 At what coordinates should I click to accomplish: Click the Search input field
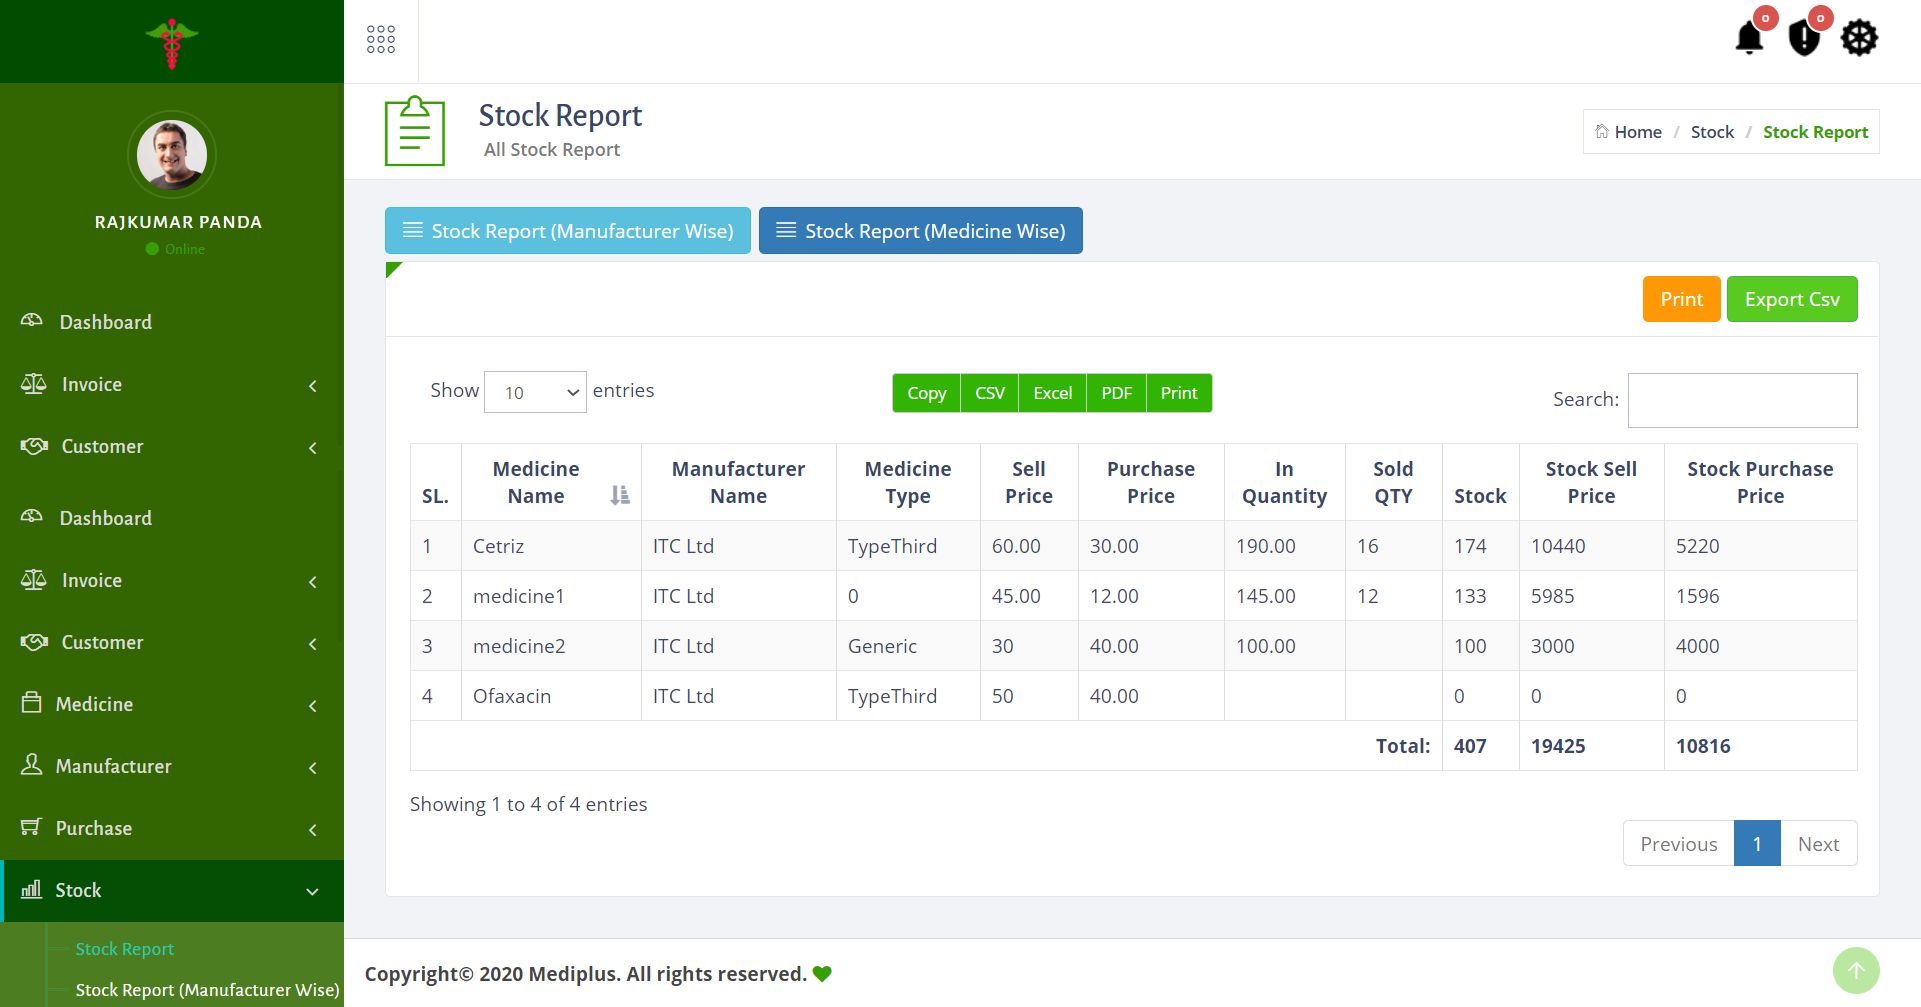1742,400
